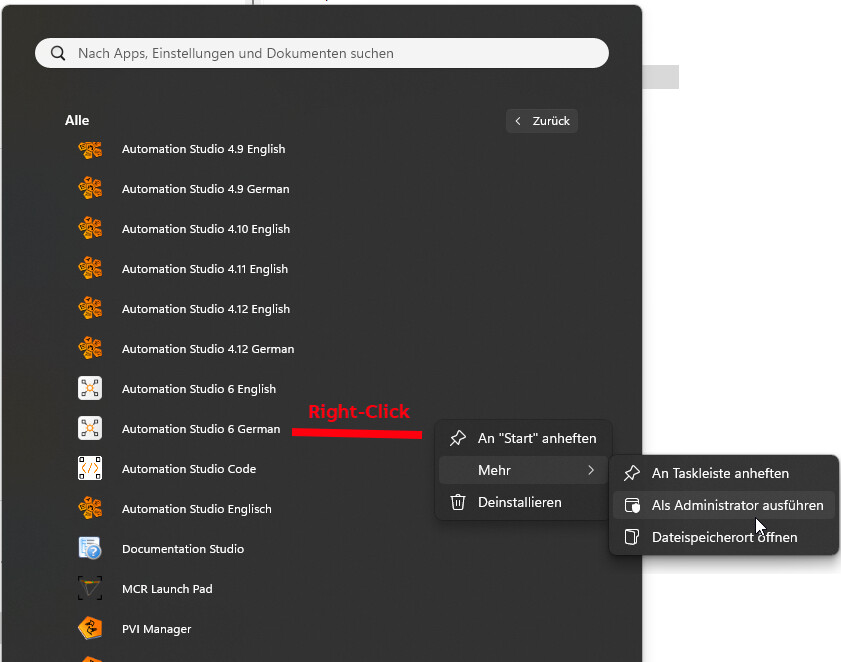841x662 pixels.
Task: Start Automation Studio 4.12 English label
Action: [206, 309]
